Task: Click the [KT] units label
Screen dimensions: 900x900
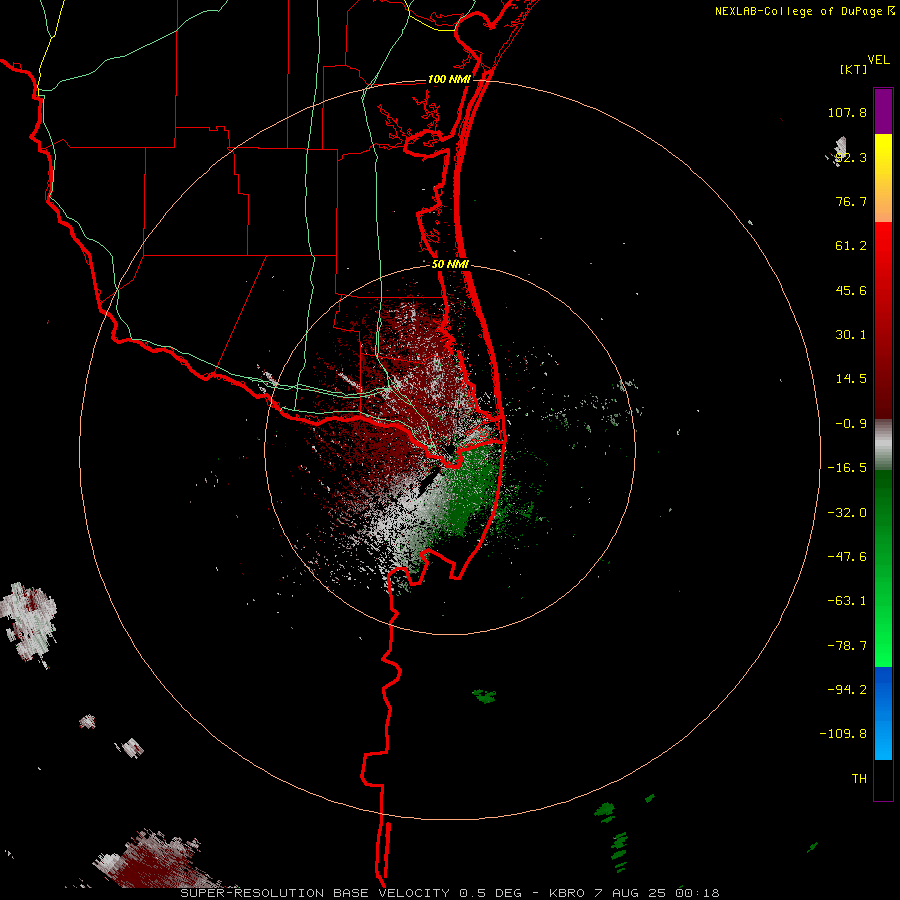Action: 854,69
